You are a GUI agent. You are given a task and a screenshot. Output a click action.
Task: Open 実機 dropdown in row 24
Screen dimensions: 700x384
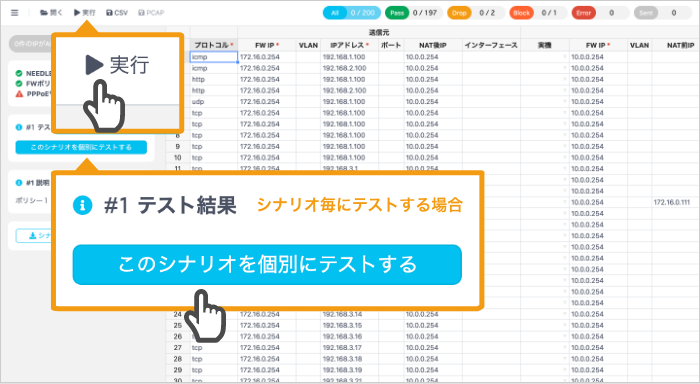(565, 314)
